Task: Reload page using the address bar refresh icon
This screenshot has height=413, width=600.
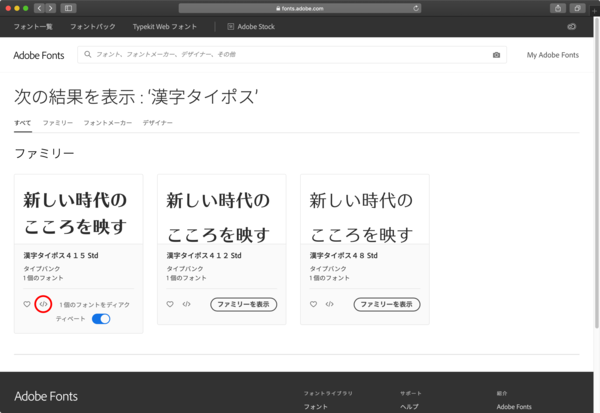Action: click(416, 8)
